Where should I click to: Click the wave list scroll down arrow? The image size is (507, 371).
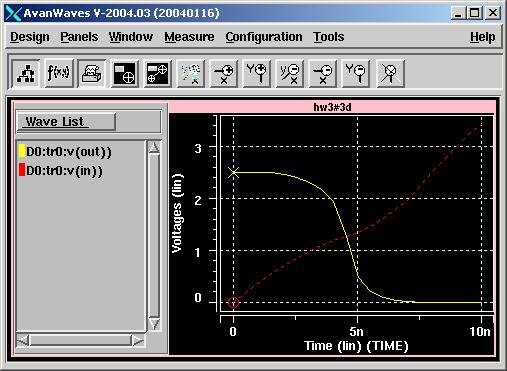[x=154, y=323]
